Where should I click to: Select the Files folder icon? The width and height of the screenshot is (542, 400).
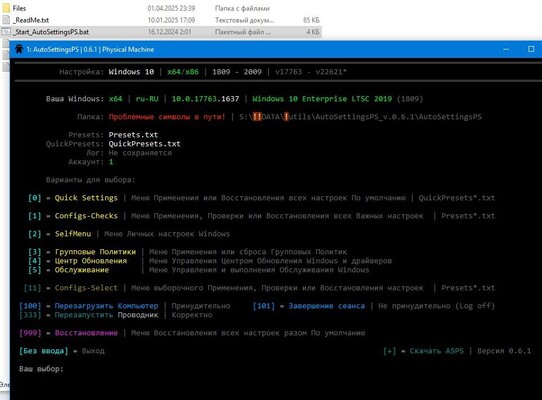pos(6,8)
